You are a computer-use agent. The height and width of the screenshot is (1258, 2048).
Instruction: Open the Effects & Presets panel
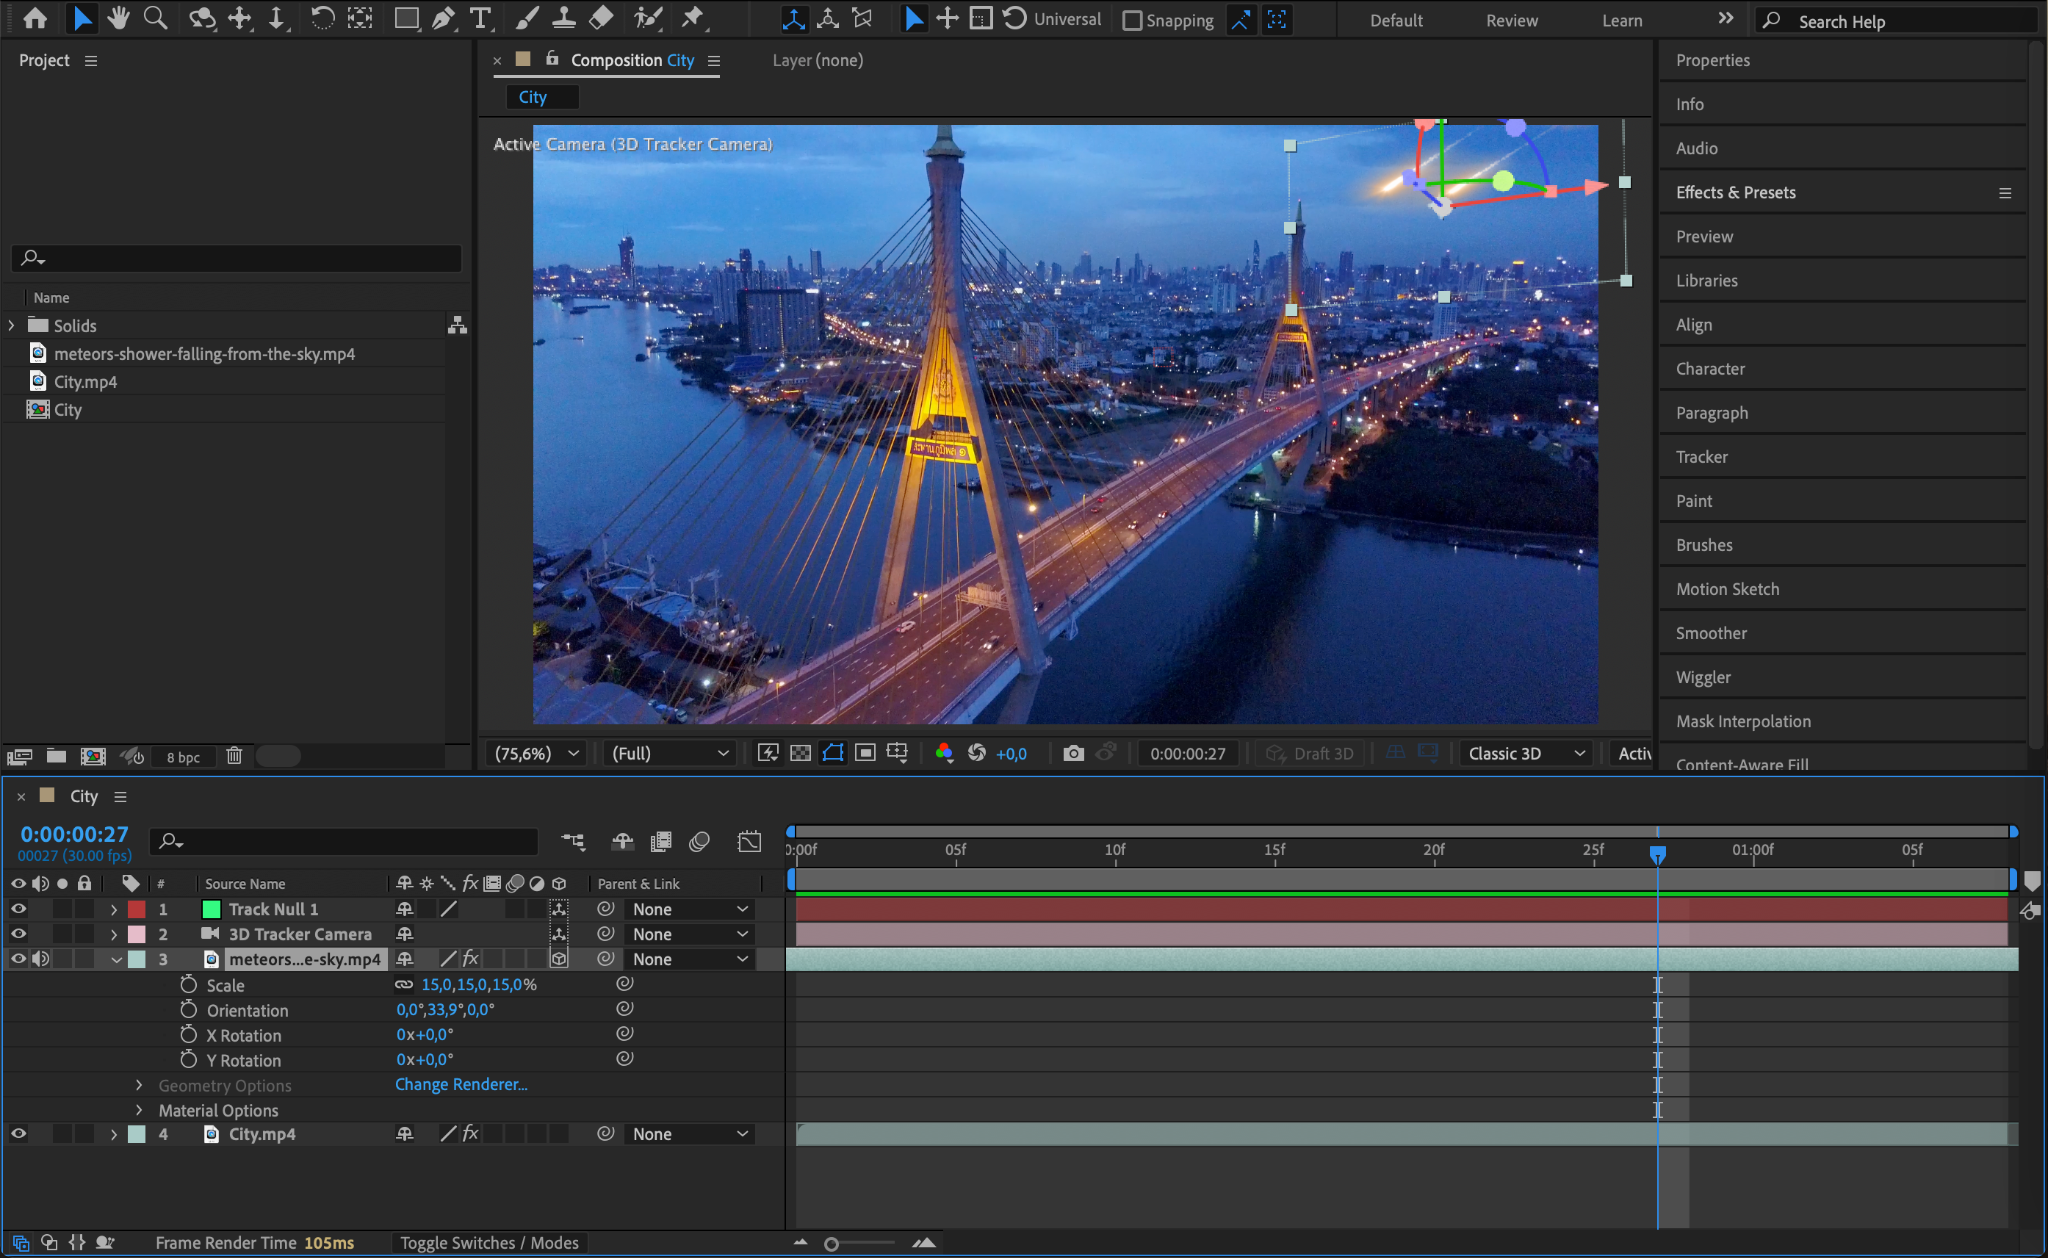pyautogui.click(x=1735, y=192)
